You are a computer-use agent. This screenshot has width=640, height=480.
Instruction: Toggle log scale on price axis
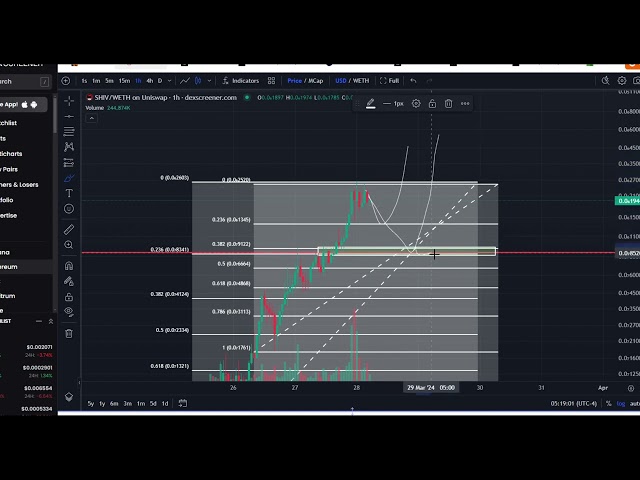pos(620,403)
